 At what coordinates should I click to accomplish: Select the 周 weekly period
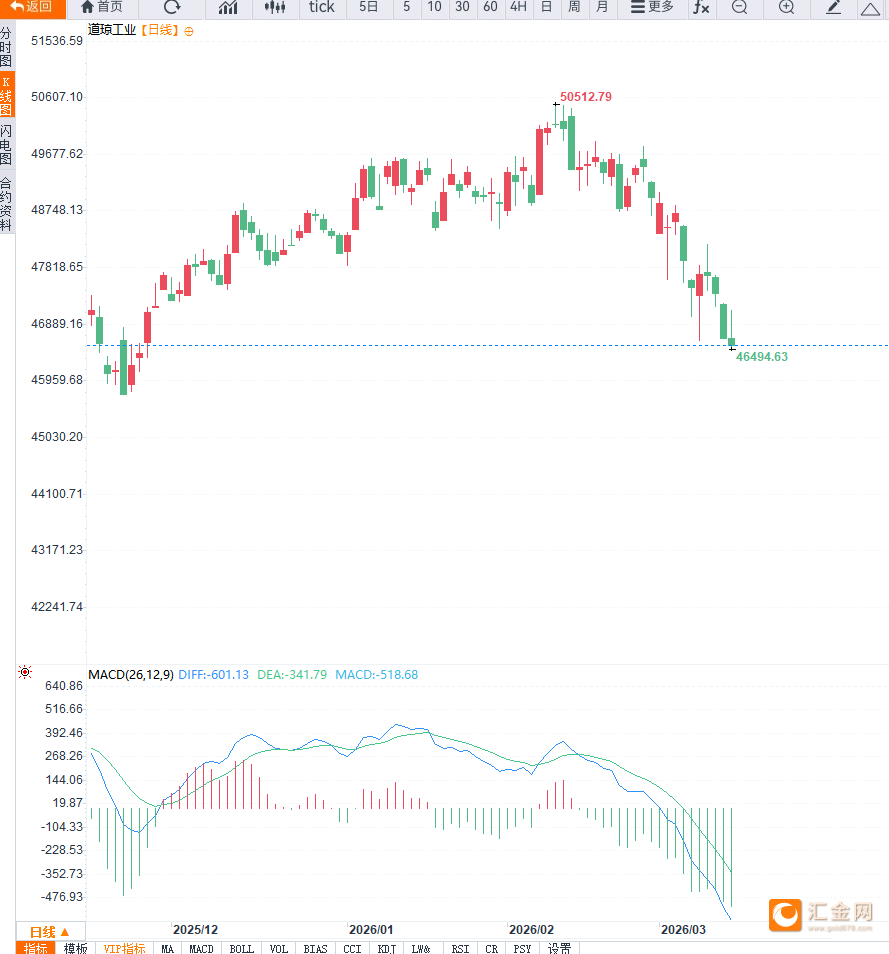(x=574, y=7)
